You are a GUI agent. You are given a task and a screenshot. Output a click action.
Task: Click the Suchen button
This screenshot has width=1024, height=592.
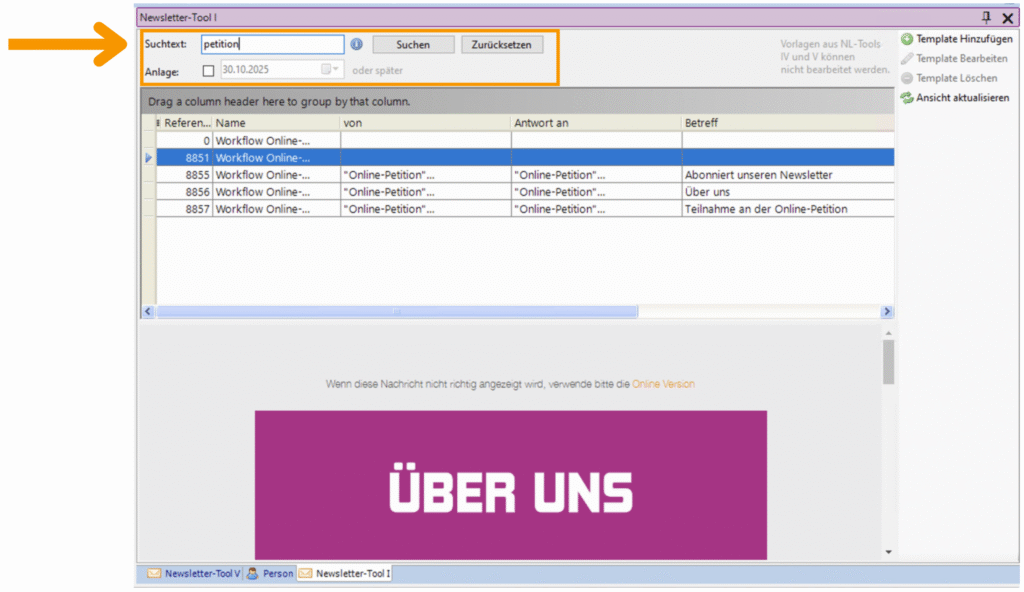point(412,43)
